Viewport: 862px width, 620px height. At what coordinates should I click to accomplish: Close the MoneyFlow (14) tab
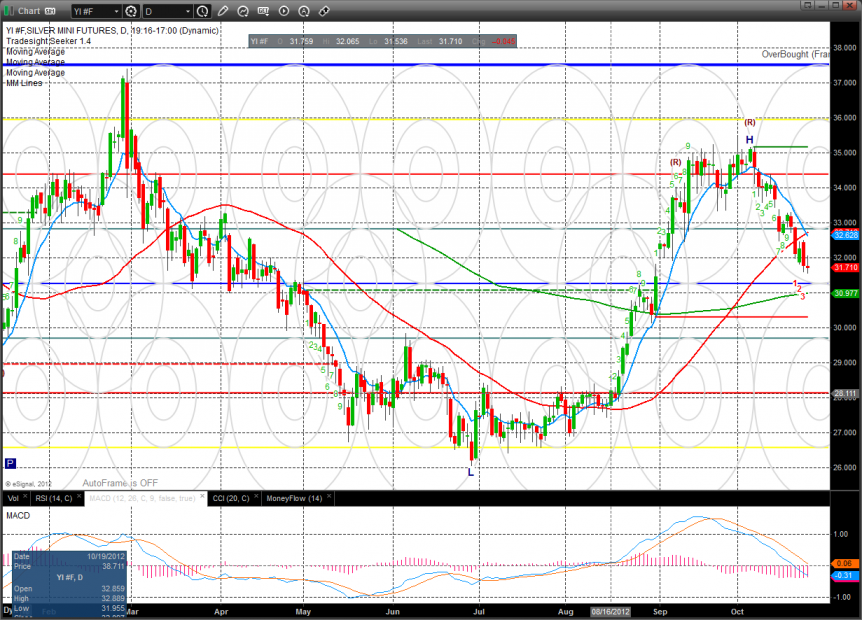tap(329, 496)
